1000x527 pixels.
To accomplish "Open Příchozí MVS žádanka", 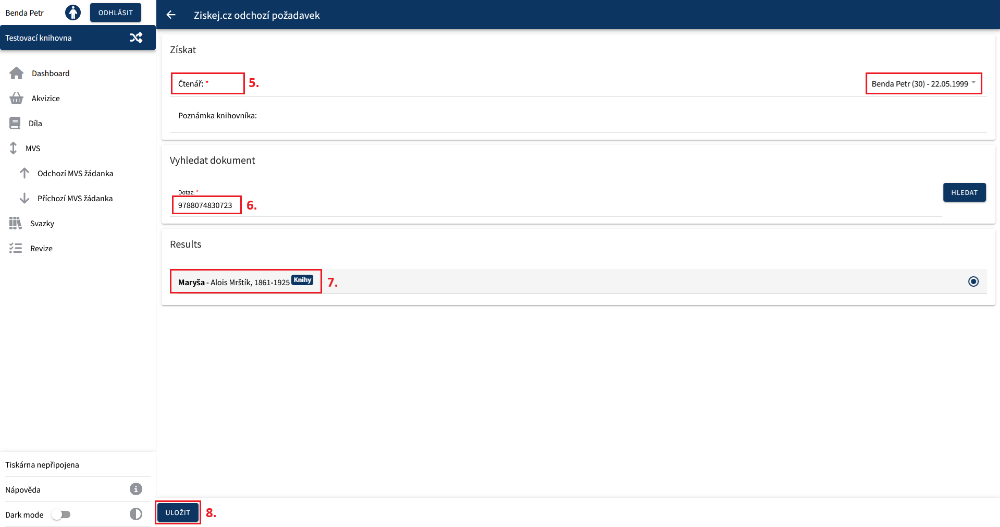I will [74, 198].
